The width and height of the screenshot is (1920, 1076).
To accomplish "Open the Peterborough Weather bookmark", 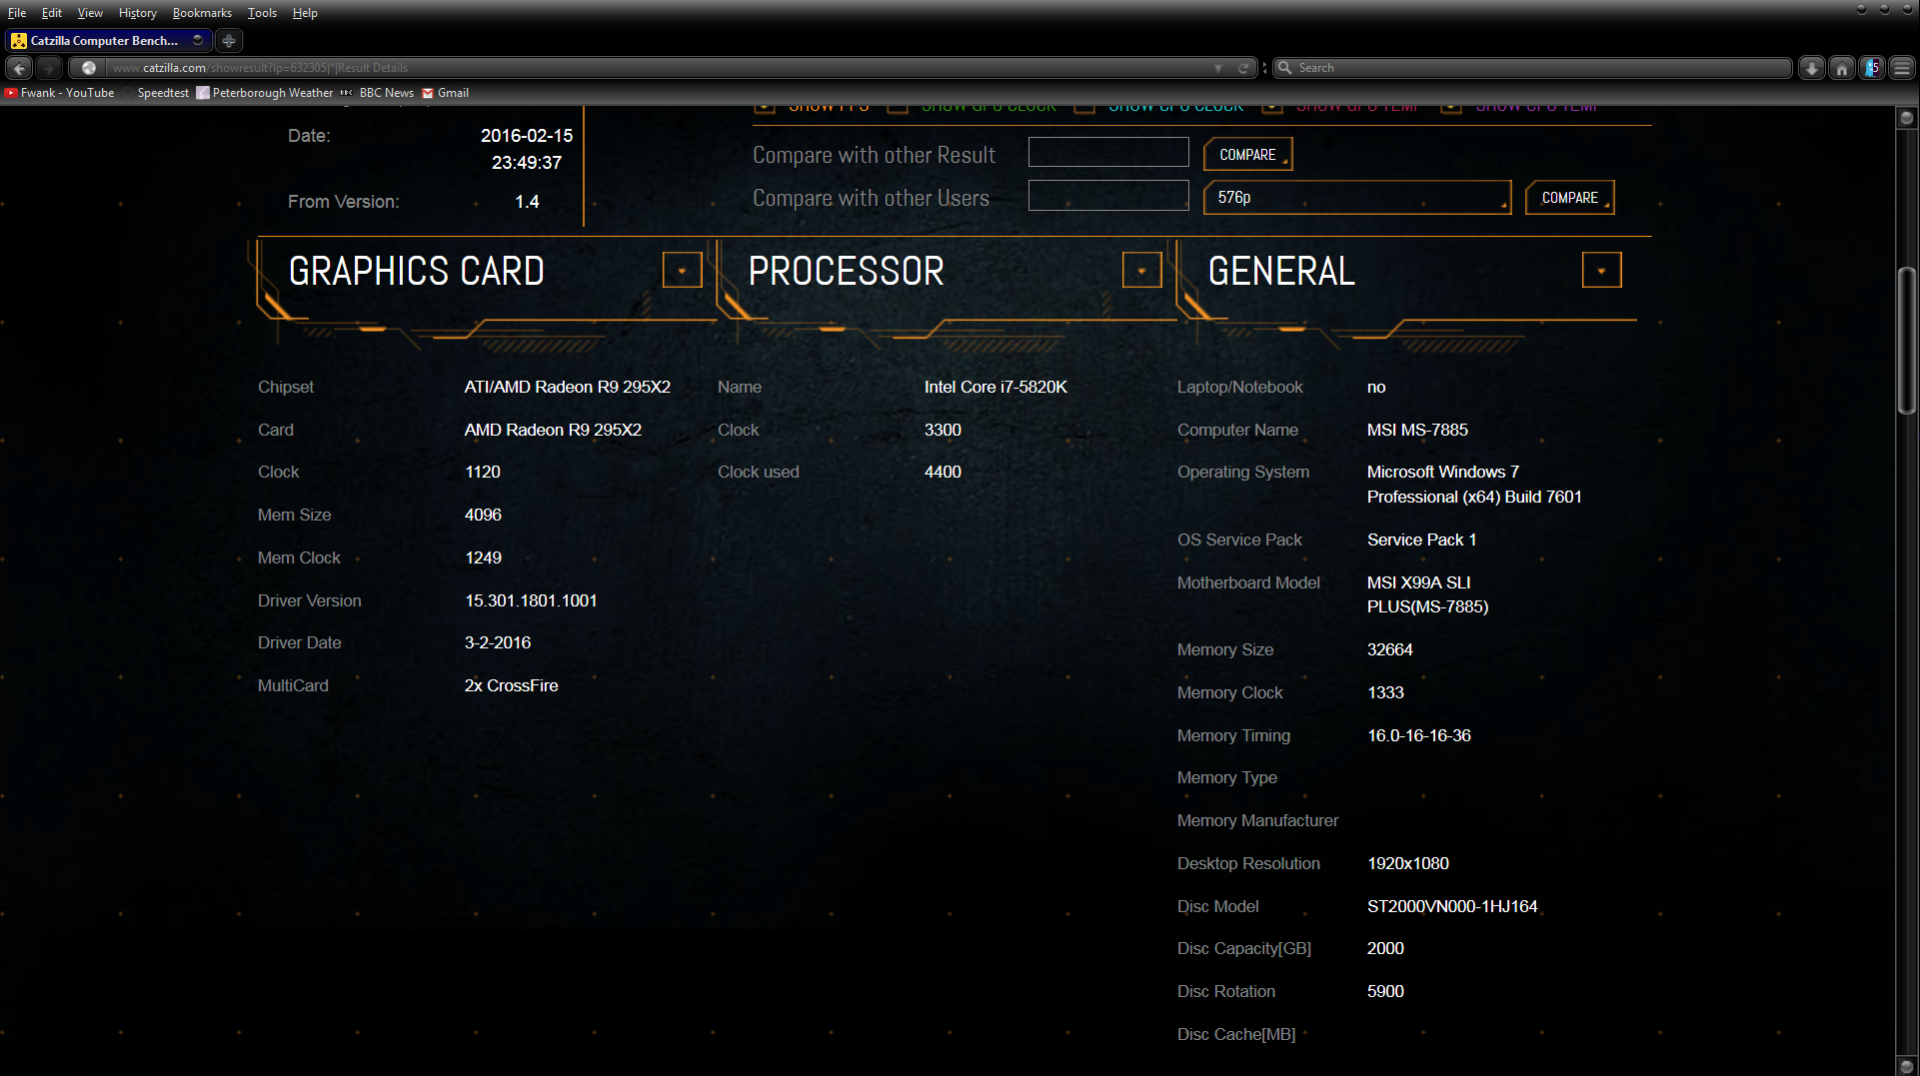I will (265, 93).
